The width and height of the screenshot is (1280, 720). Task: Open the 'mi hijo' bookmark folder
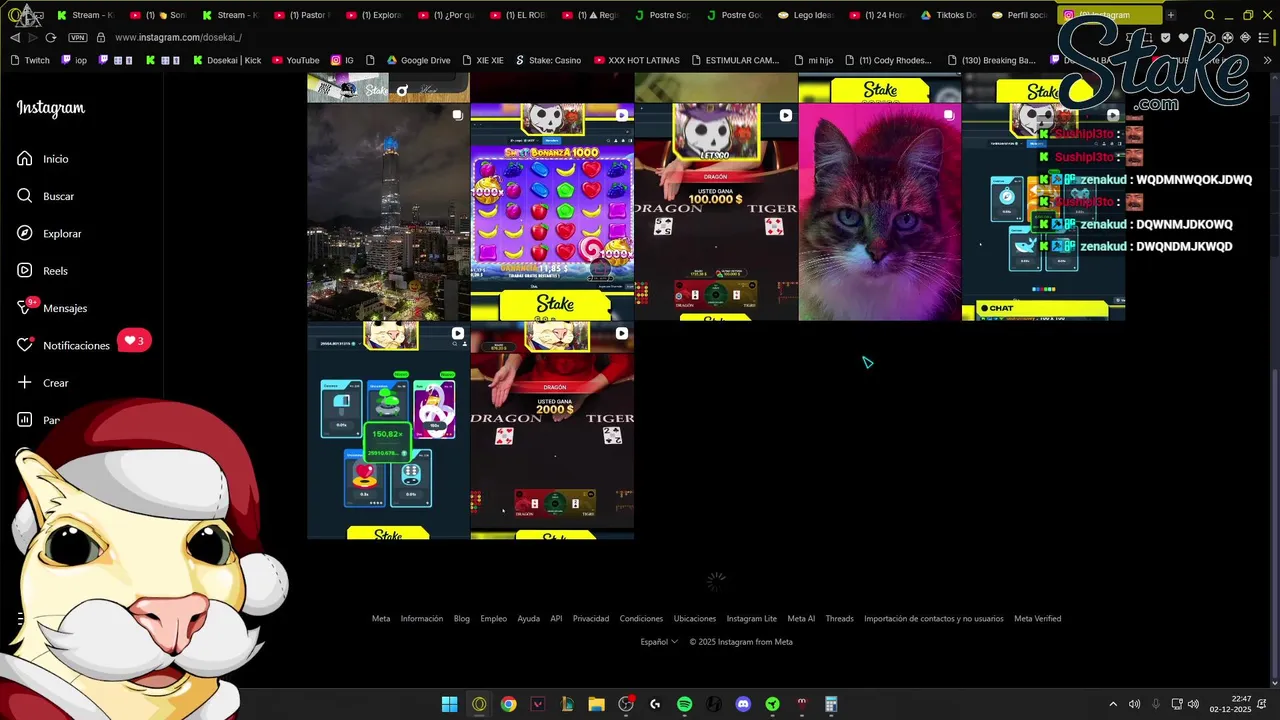click(x=813, y=60)
